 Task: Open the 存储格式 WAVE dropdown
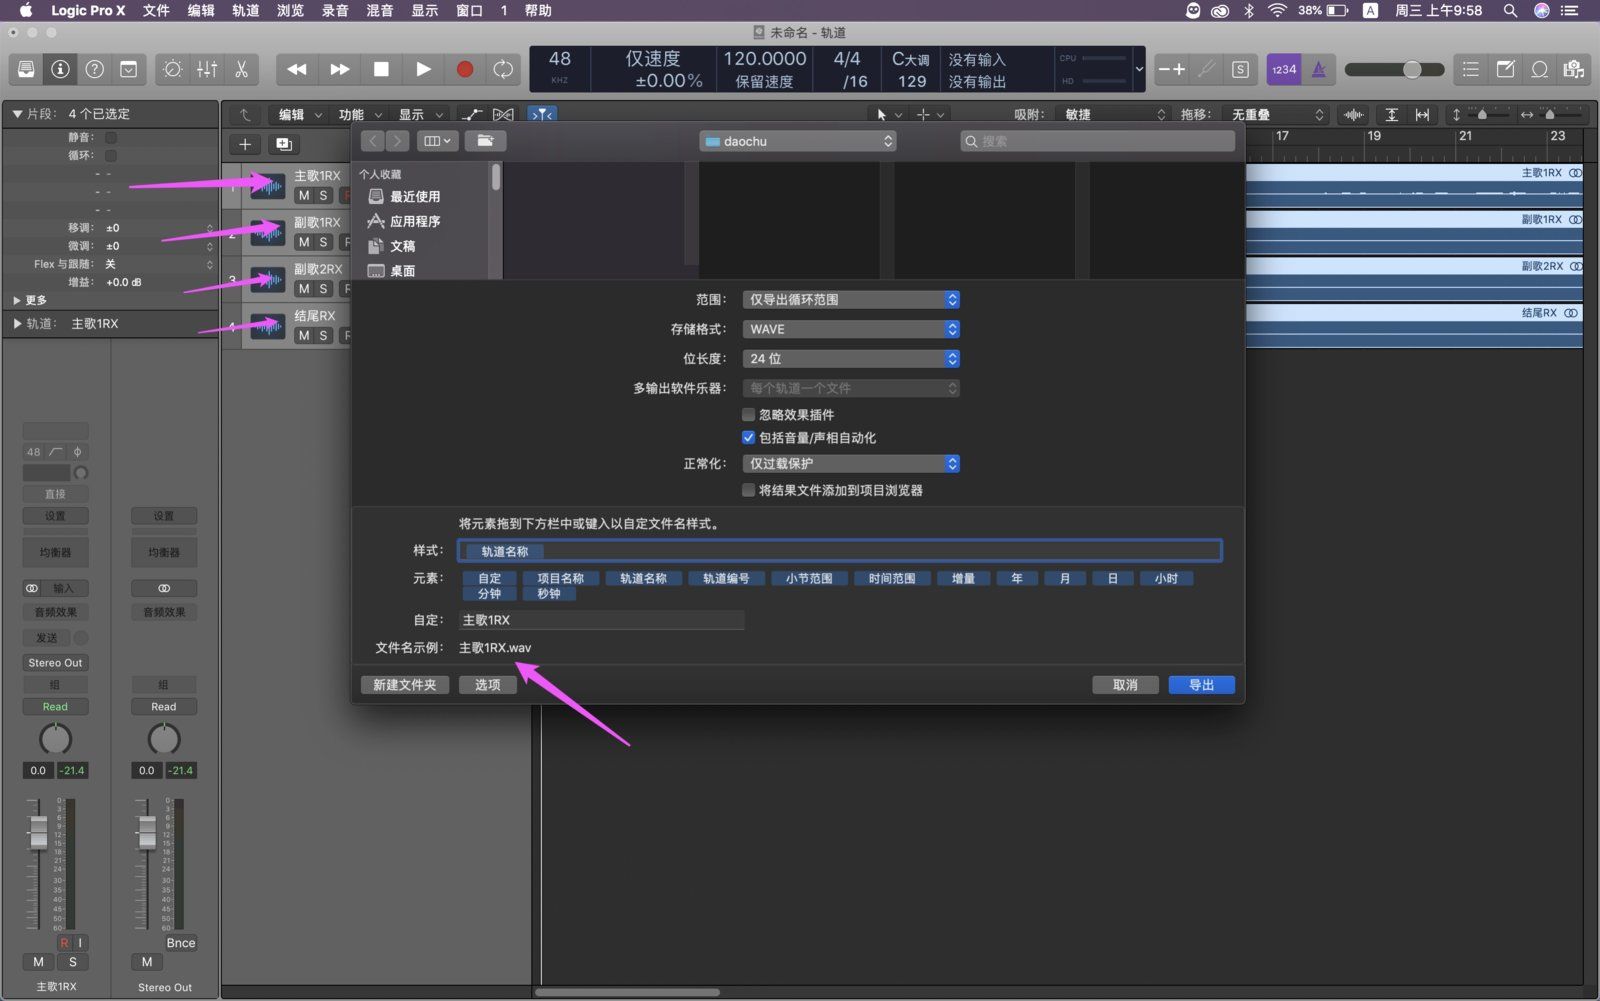pos(851,329)
